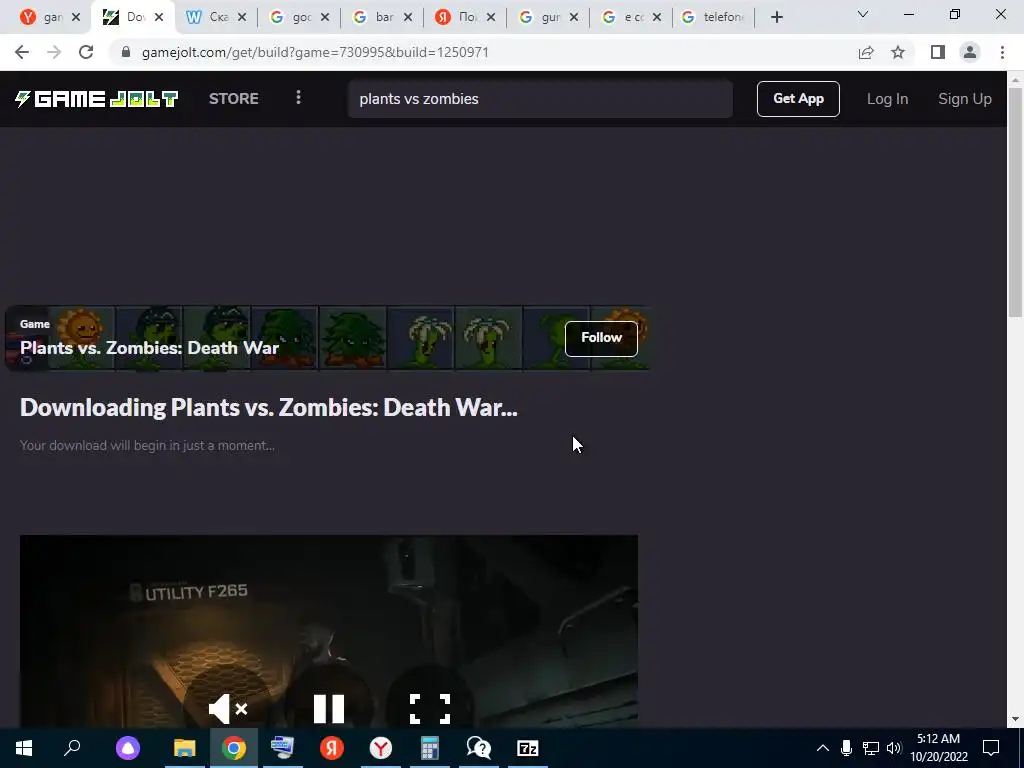The width and height of the screenshot is (1024, 768).
Task: Open the Windows notification center
Action: click(991, 748)
